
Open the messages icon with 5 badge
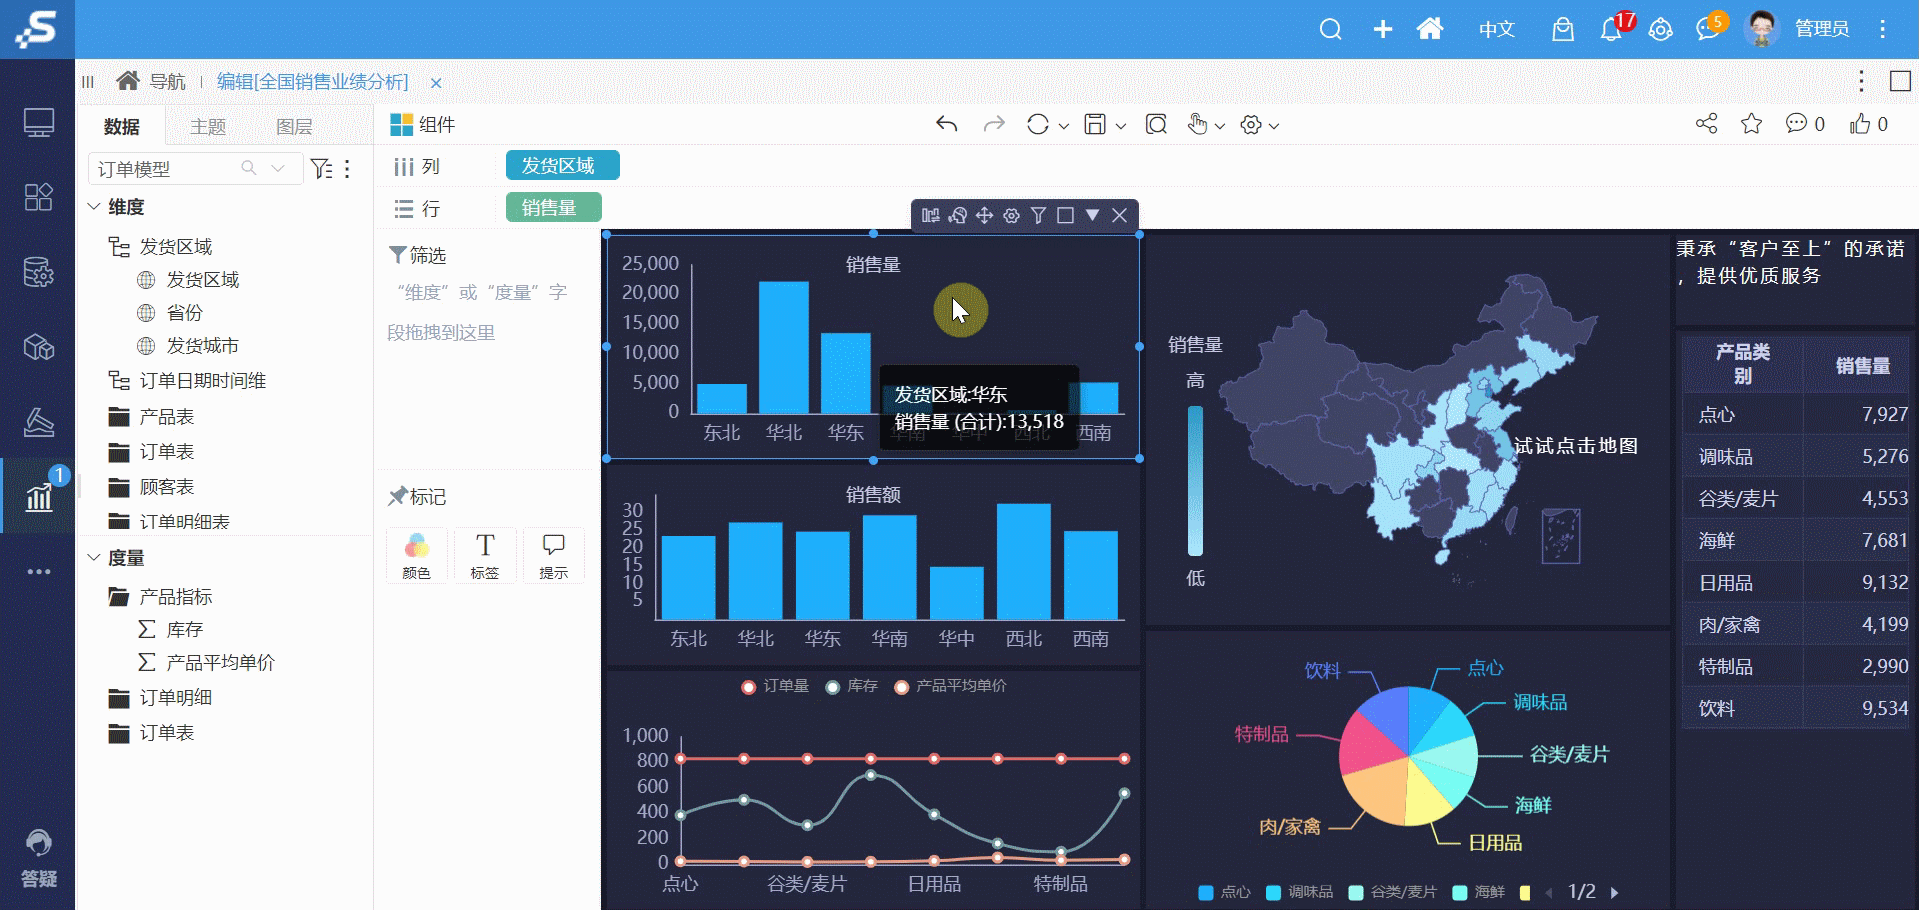click(1708, 29)
